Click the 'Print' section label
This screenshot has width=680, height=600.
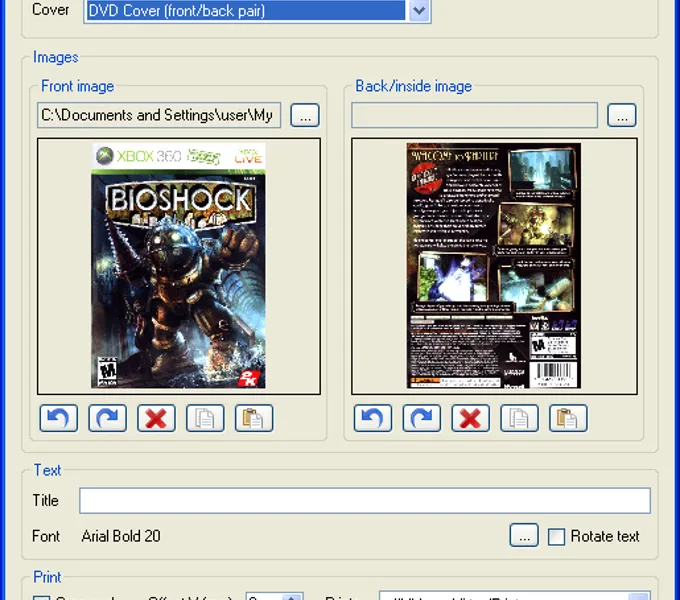tap(48, 577)
